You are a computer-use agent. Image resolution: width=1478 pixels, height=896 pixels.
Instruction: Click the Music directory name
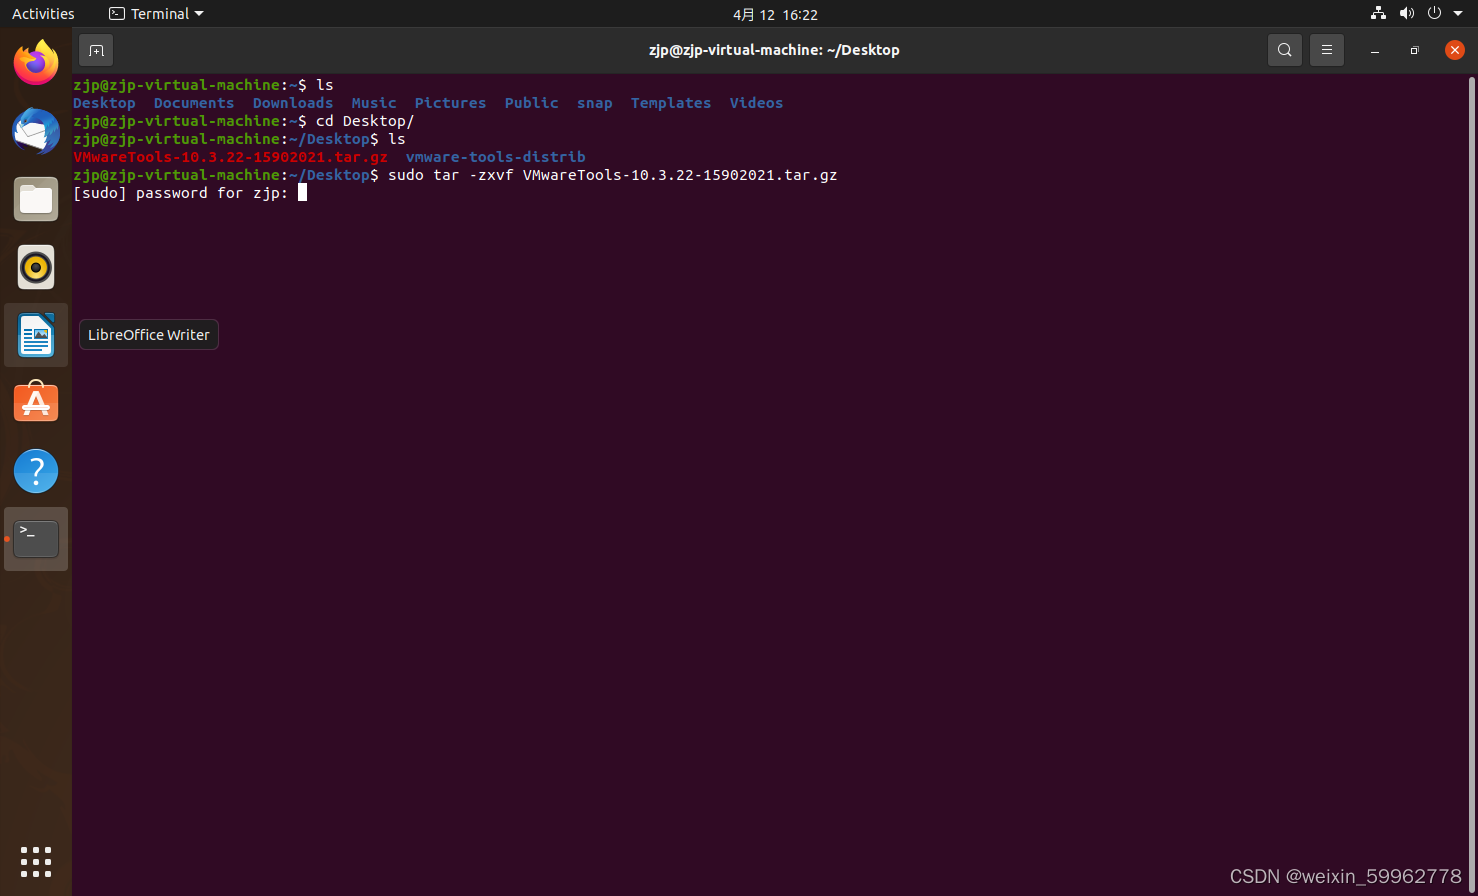374,103
